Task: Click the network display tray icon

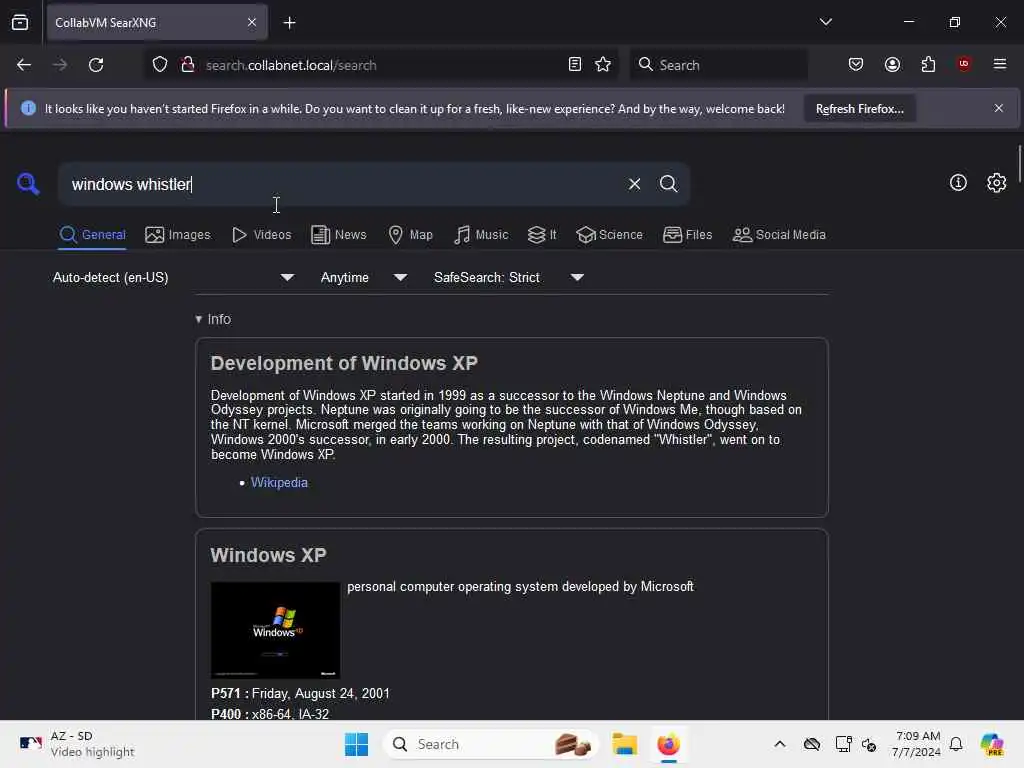Action: tap(843, 744)
